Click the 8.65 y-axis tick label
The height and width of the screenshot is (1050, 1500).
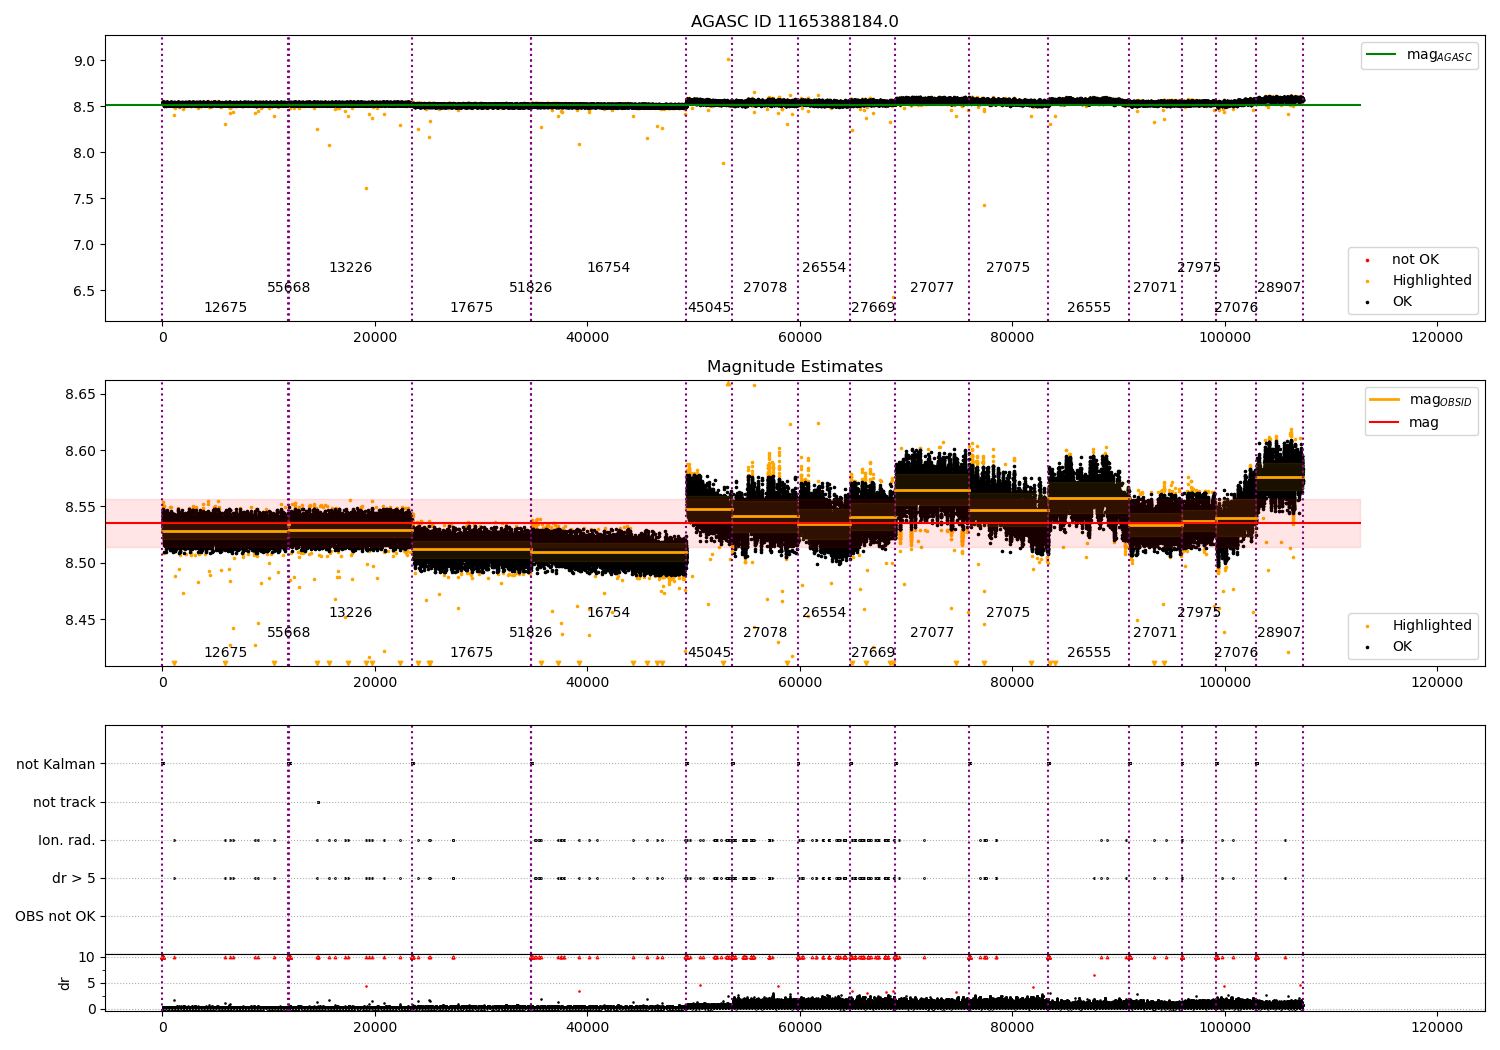79,394
